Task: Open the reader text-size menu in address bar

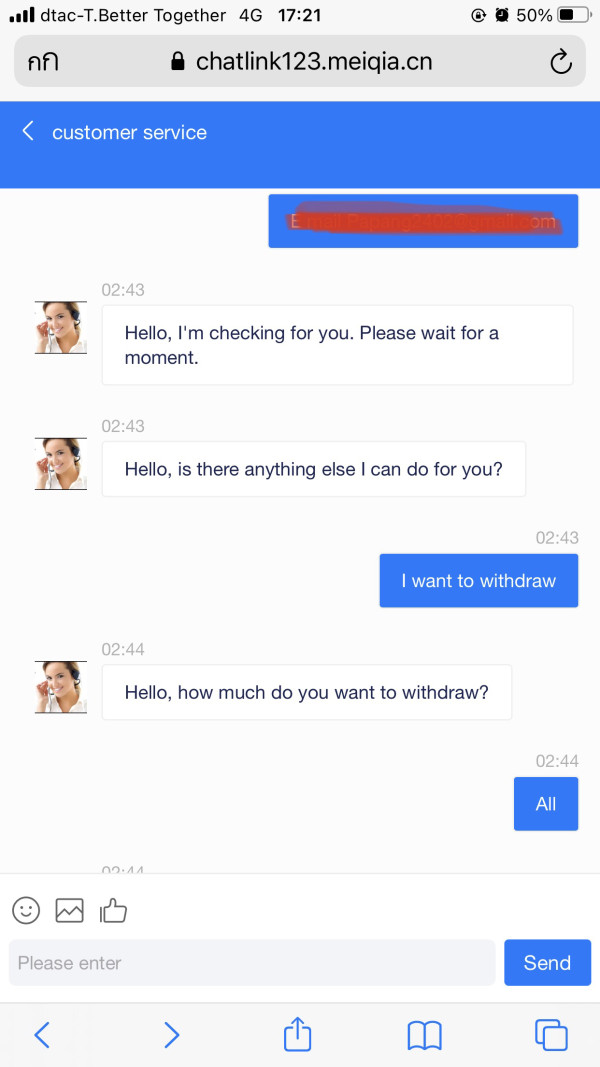Action: tap(43, 62)
